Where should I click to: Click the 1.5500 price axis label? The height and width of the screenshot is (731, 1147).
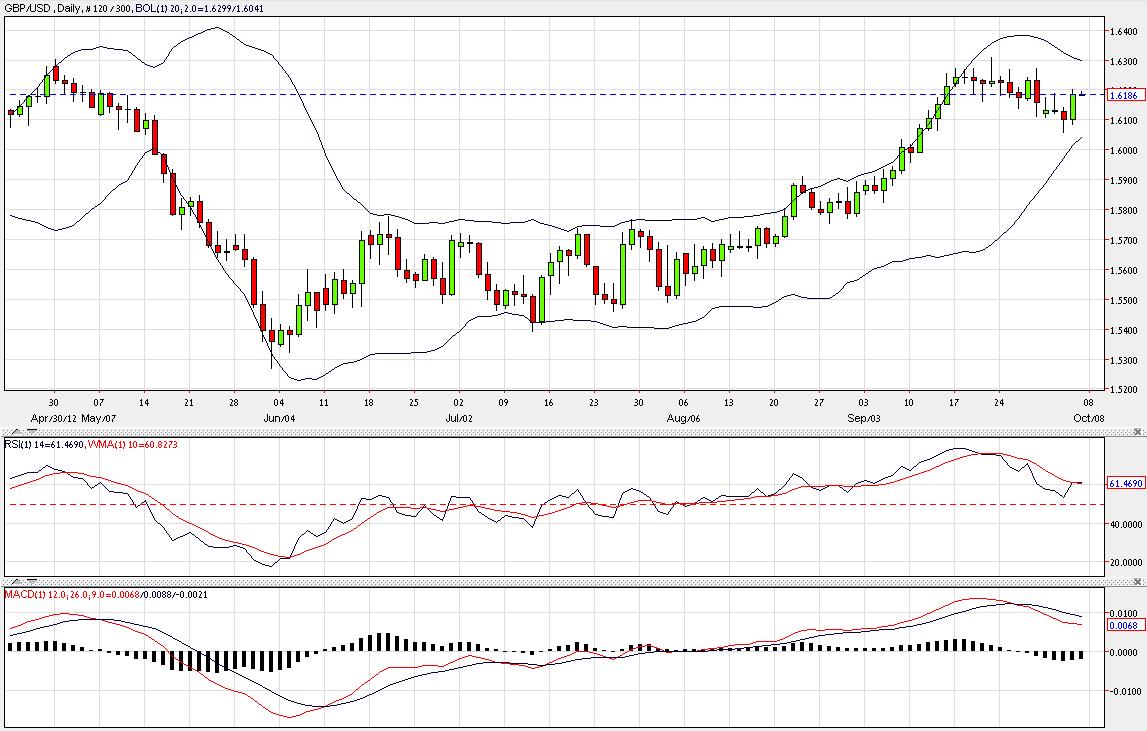(x=1124, y=301)
